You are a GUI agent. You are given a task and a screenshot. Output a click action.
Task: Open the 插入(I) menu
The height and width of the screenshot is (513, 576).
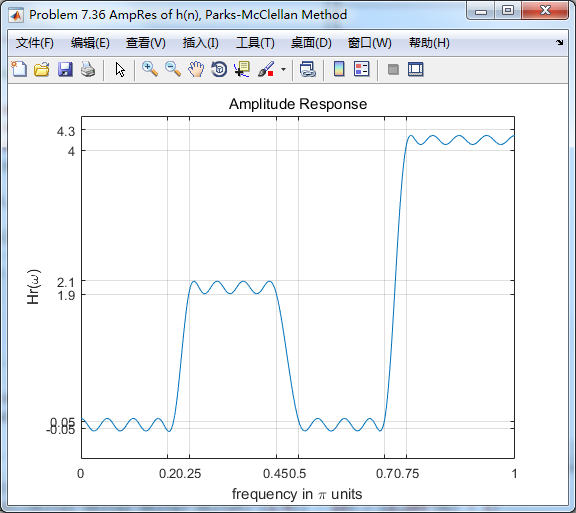pos(201,43)
